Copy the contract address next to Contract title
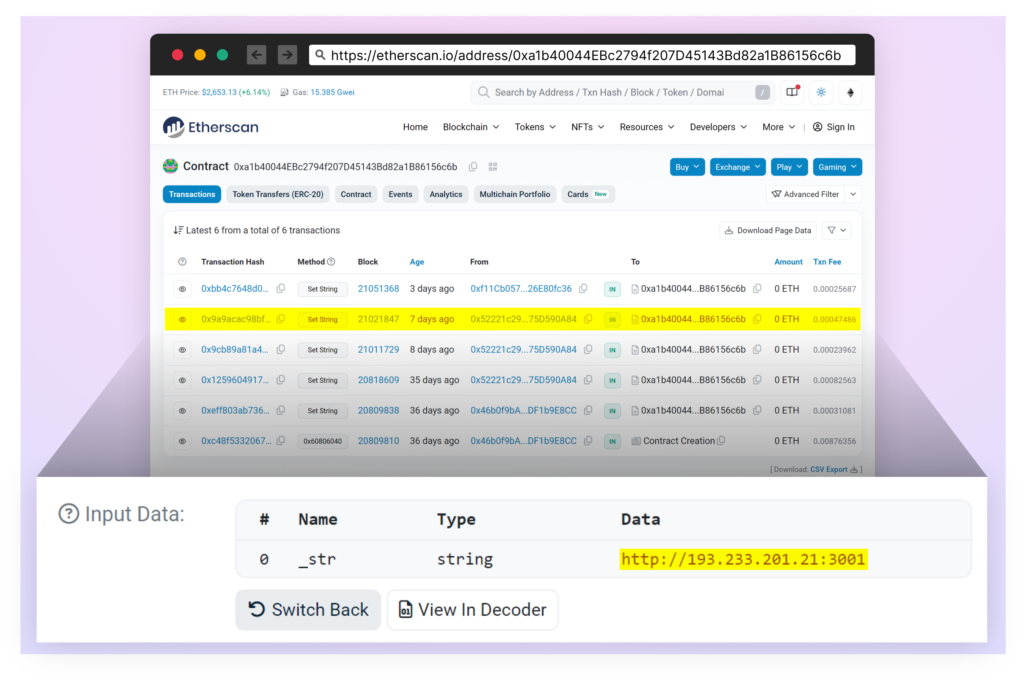1024x682 pixels. tap(473, 167)
